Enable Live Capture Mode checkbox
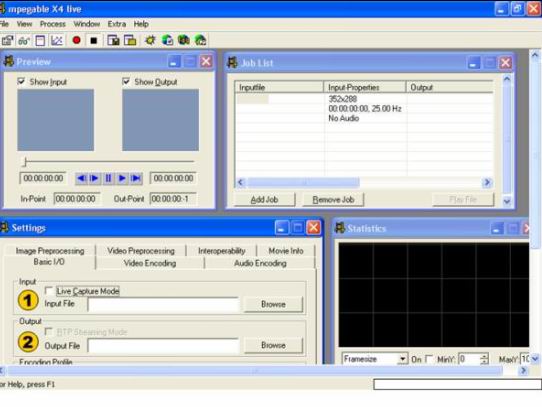The width and height of the screenshot is (542, 407). point(49,291)
